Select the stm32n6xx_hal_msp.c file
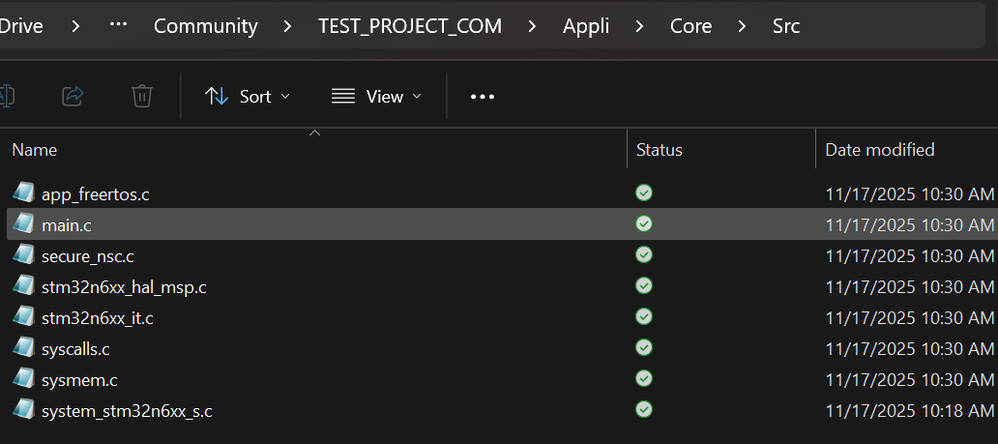 (x=124, y=287)
